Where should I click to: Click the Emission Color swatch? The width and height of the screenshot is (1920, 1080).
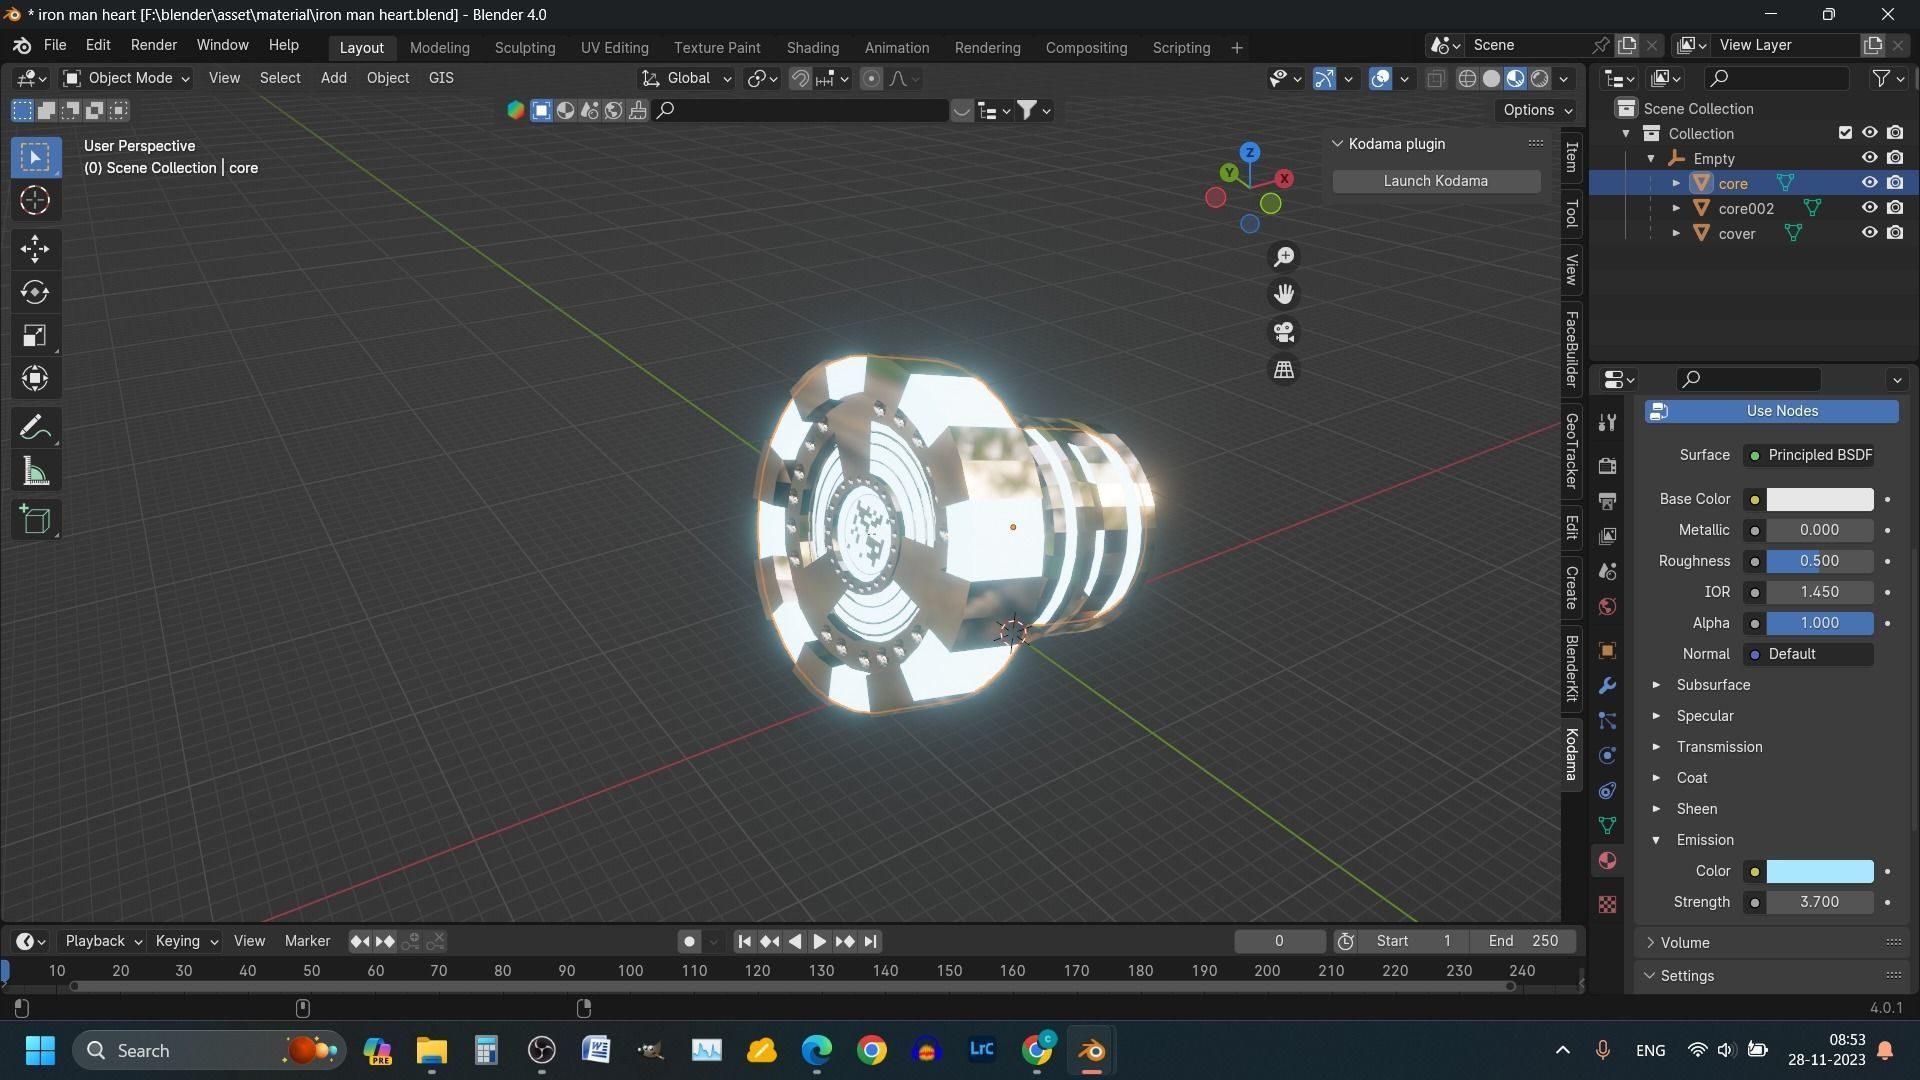click(x=1819, y=872)
